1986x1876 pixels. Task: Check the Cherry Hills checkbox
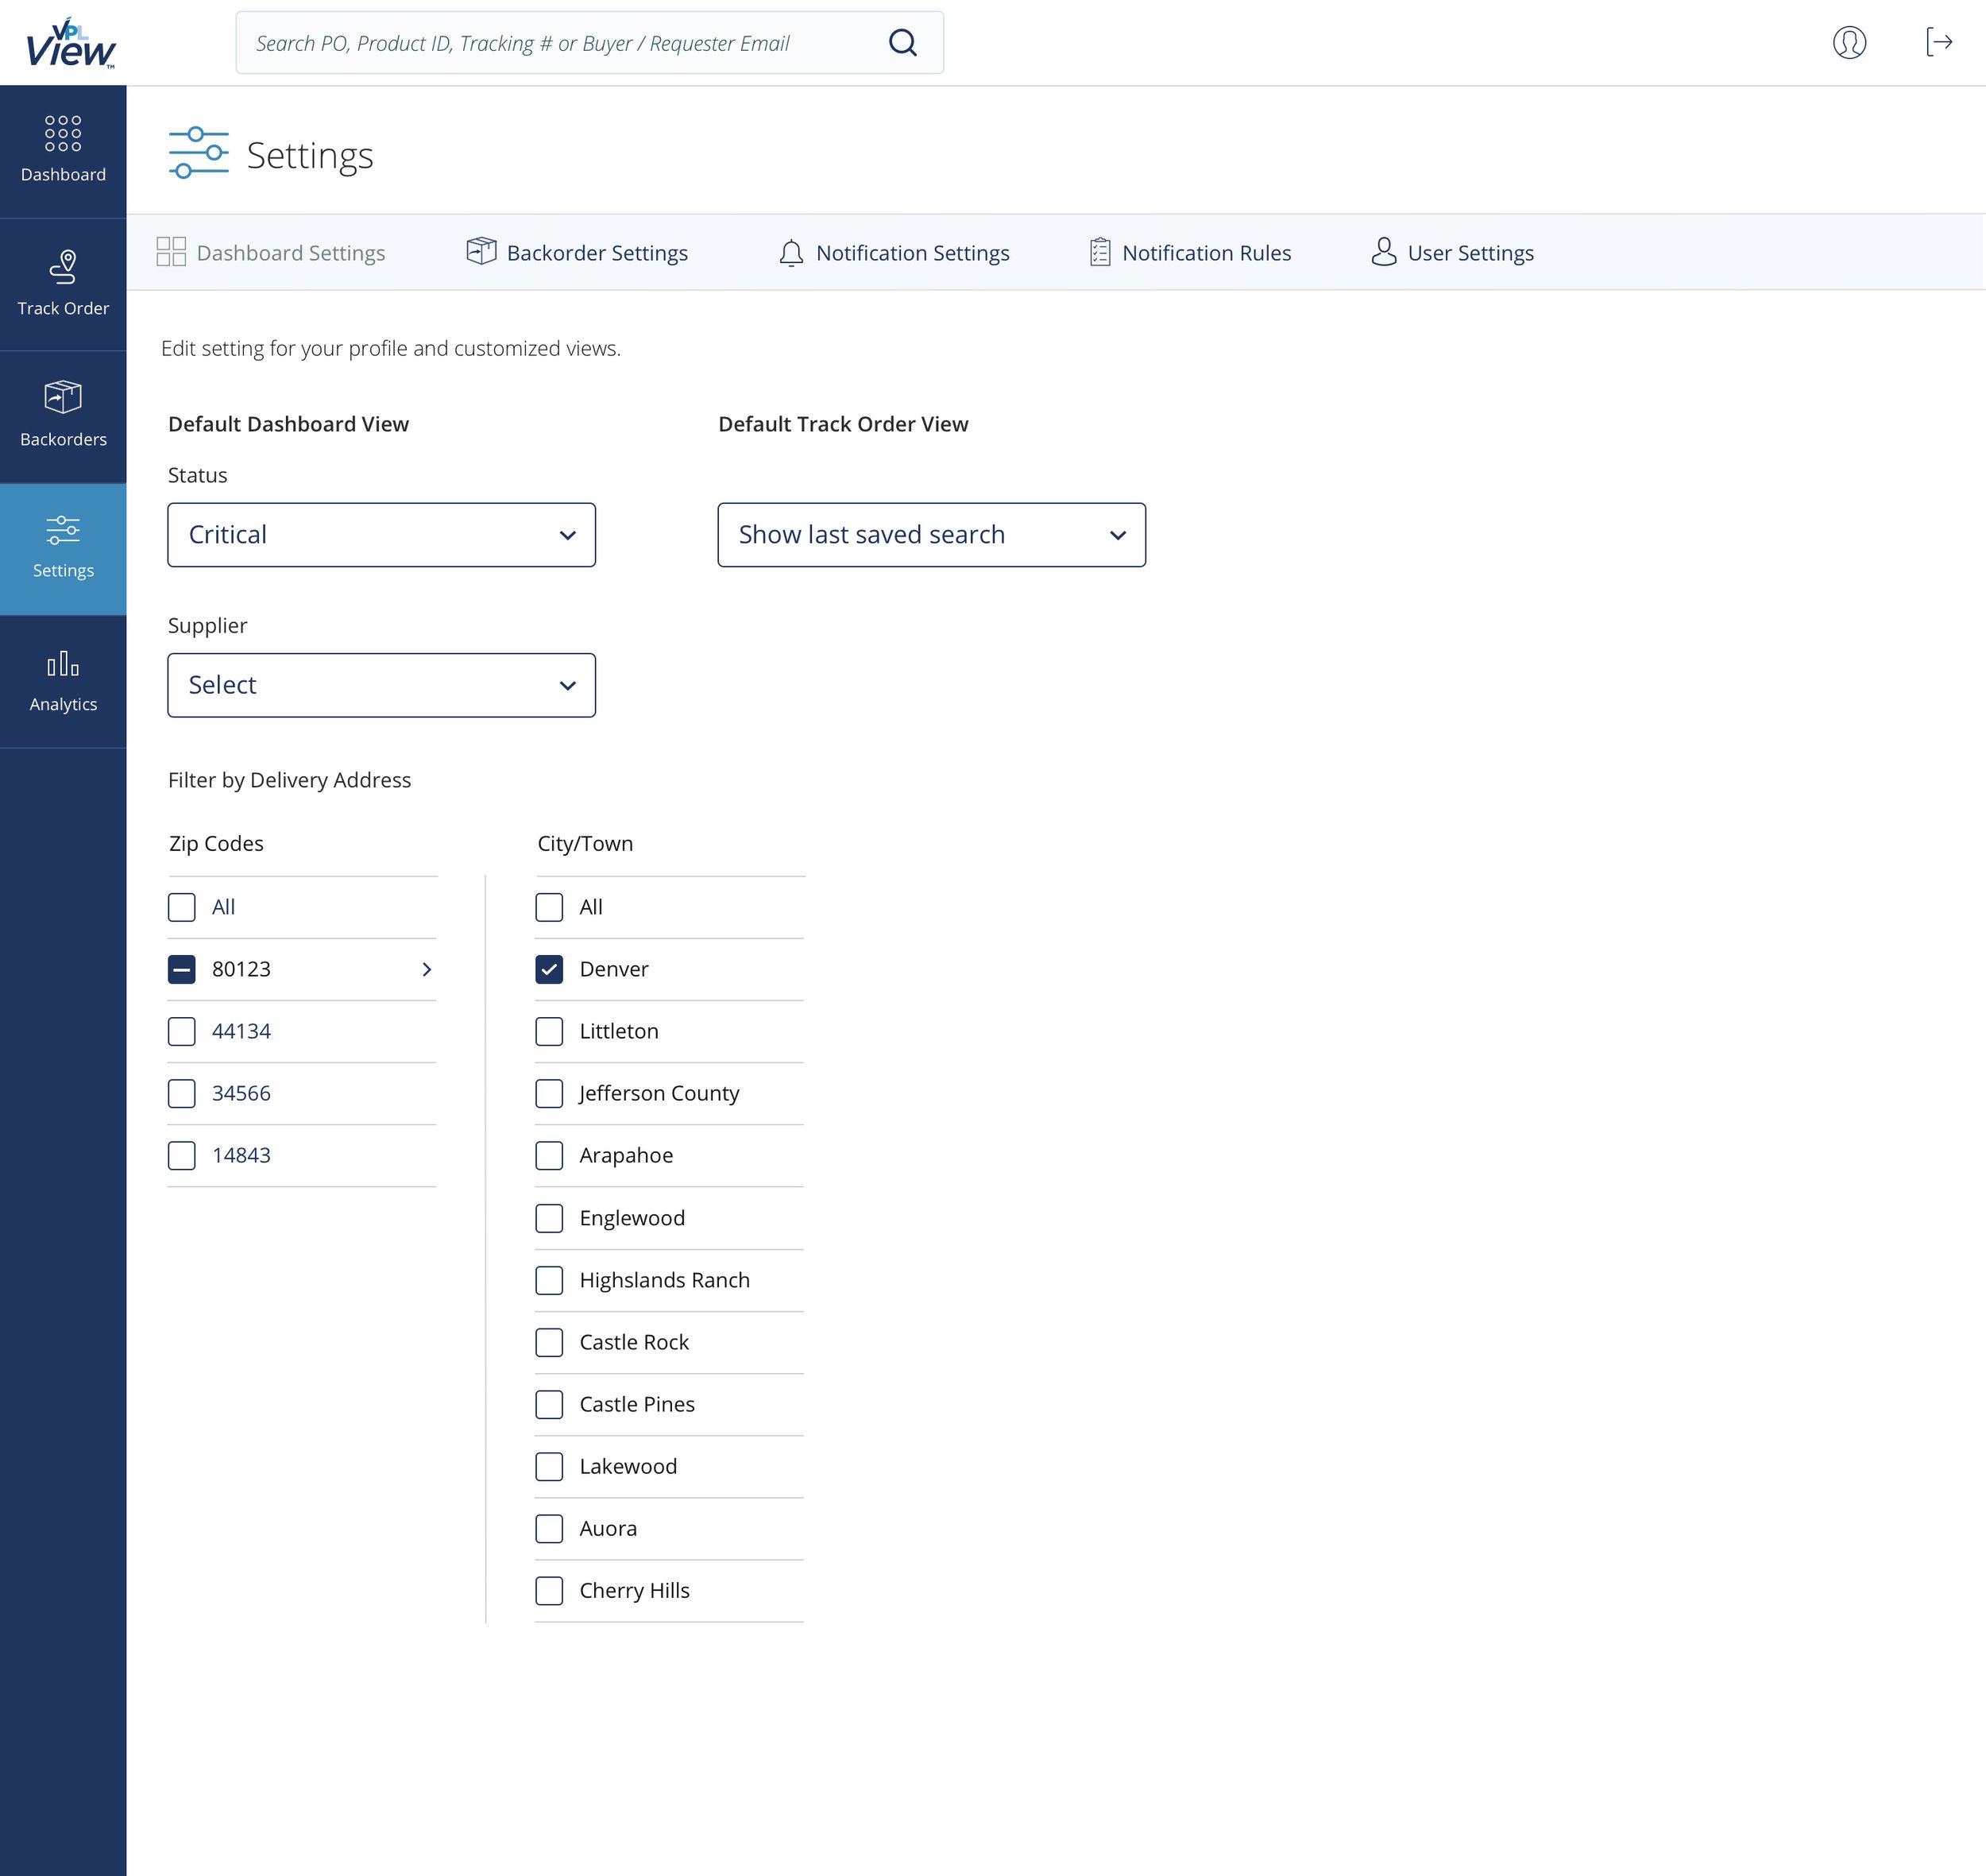(549, 1590)
